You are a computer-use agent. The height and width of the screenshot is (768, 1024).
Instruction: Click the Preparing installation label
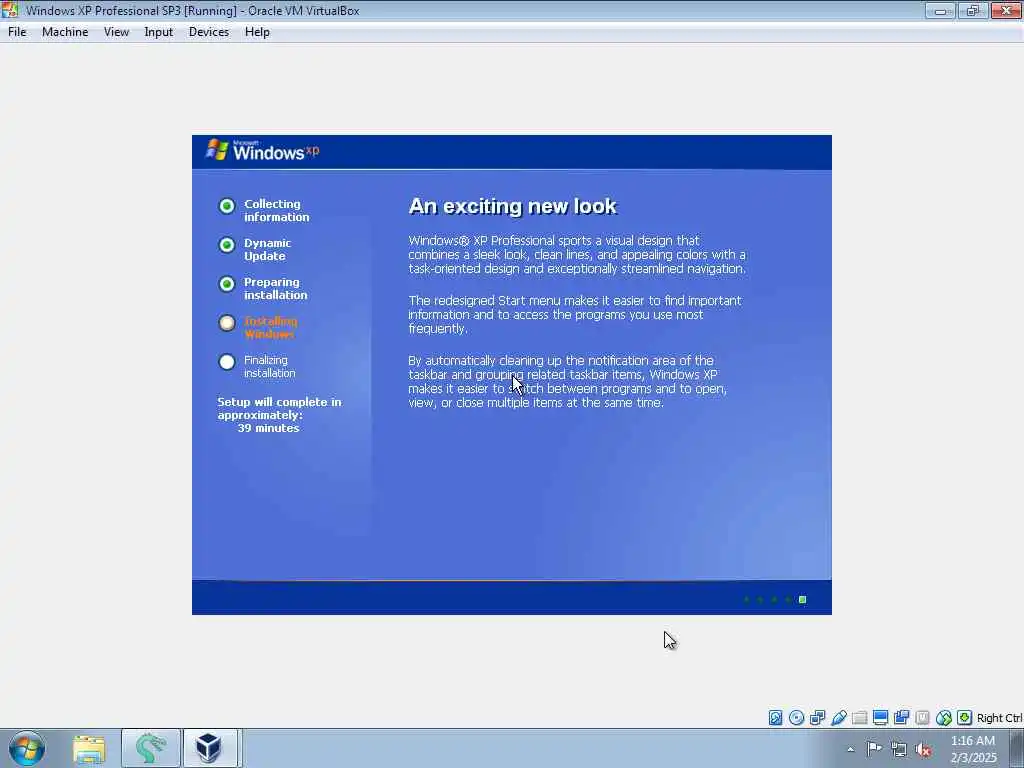pyautogui.click(x=276, y=289)
